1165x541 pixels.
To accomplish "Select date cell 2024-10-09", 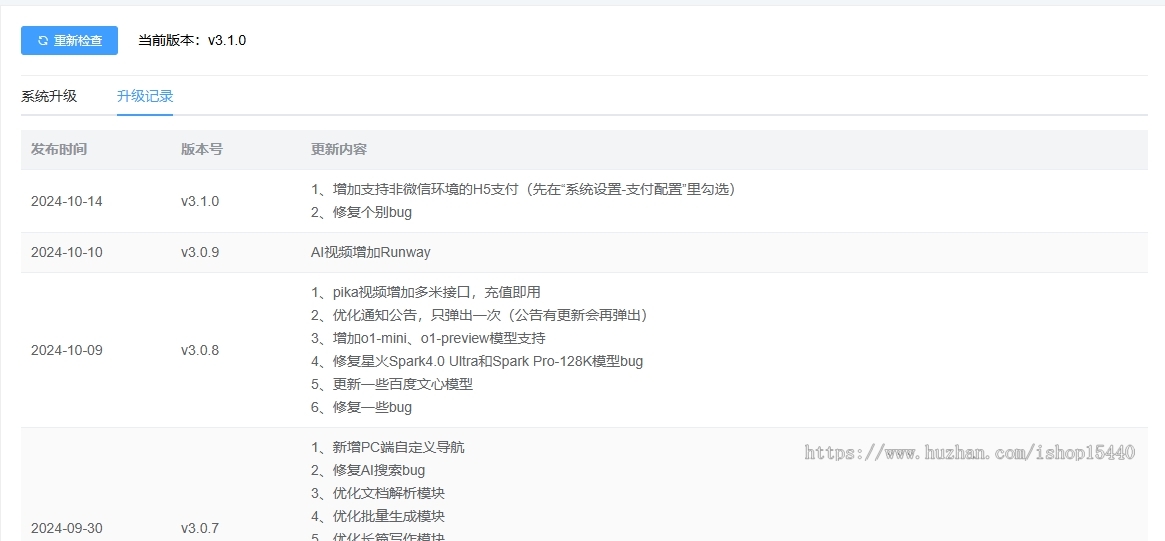I will click(67, 350).
